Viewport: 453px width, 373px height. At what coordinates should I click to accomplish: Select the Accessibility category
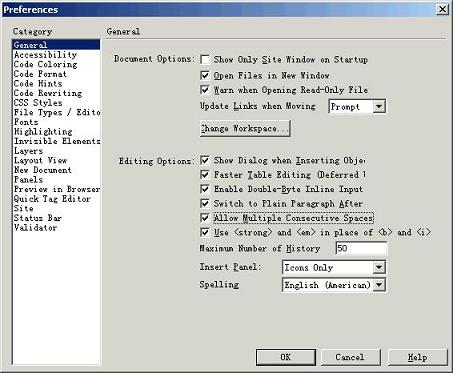[x=45, y=55]
